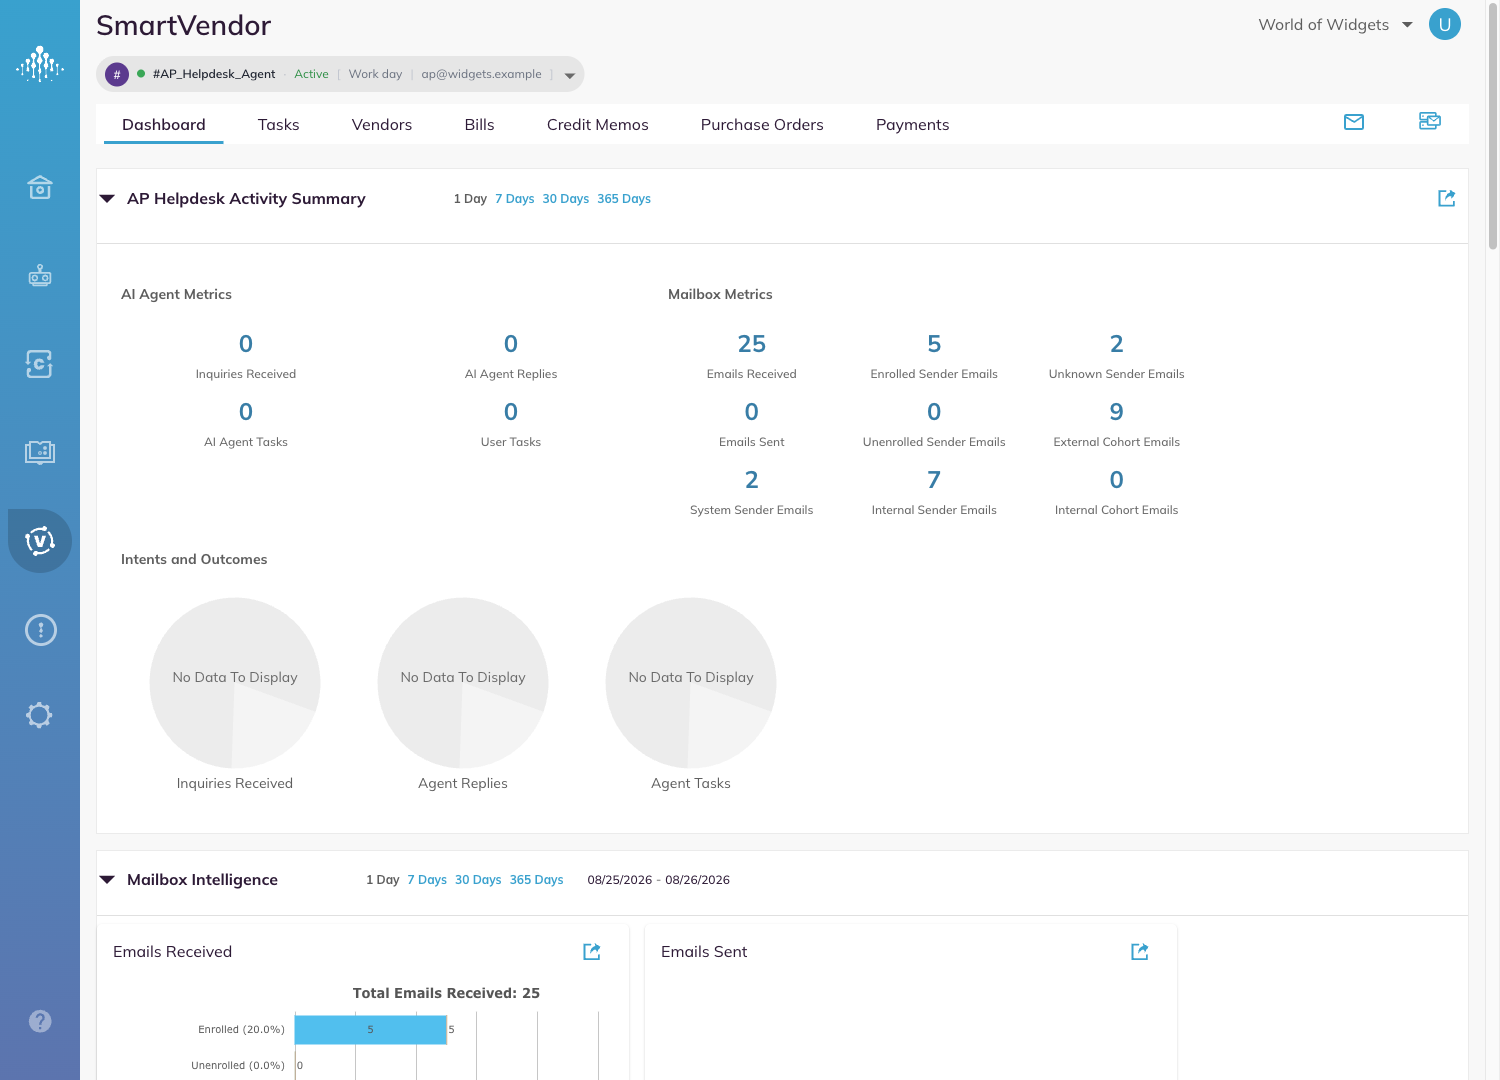Select 7 Days for Activity Summary
Screen dimensions: 1500x1080
[515, 199]
